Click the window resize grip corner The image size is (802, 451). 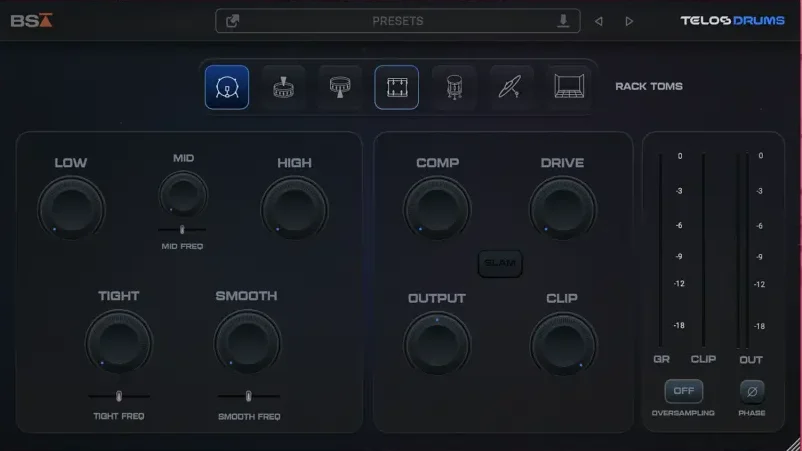(x=794, y=444)
